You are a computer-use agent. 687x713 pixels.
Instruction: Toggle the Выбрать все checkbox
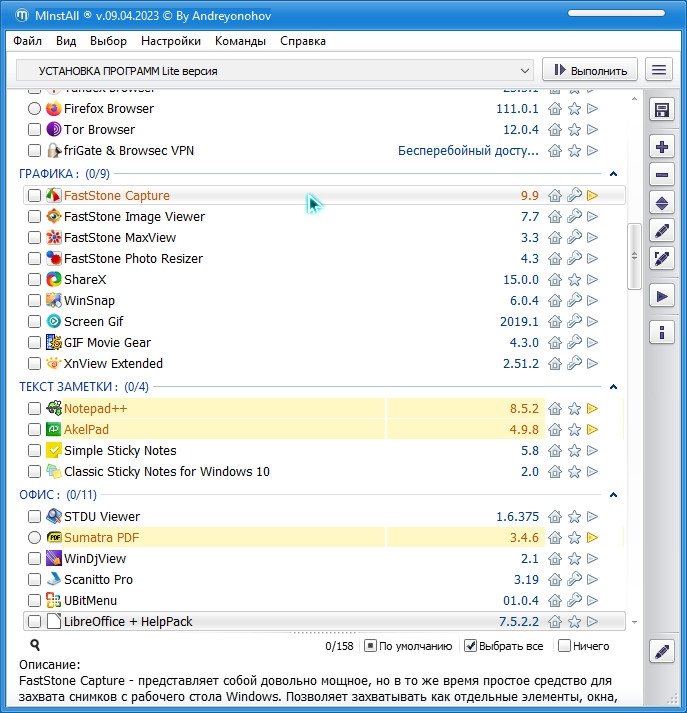tap(470, 646)
